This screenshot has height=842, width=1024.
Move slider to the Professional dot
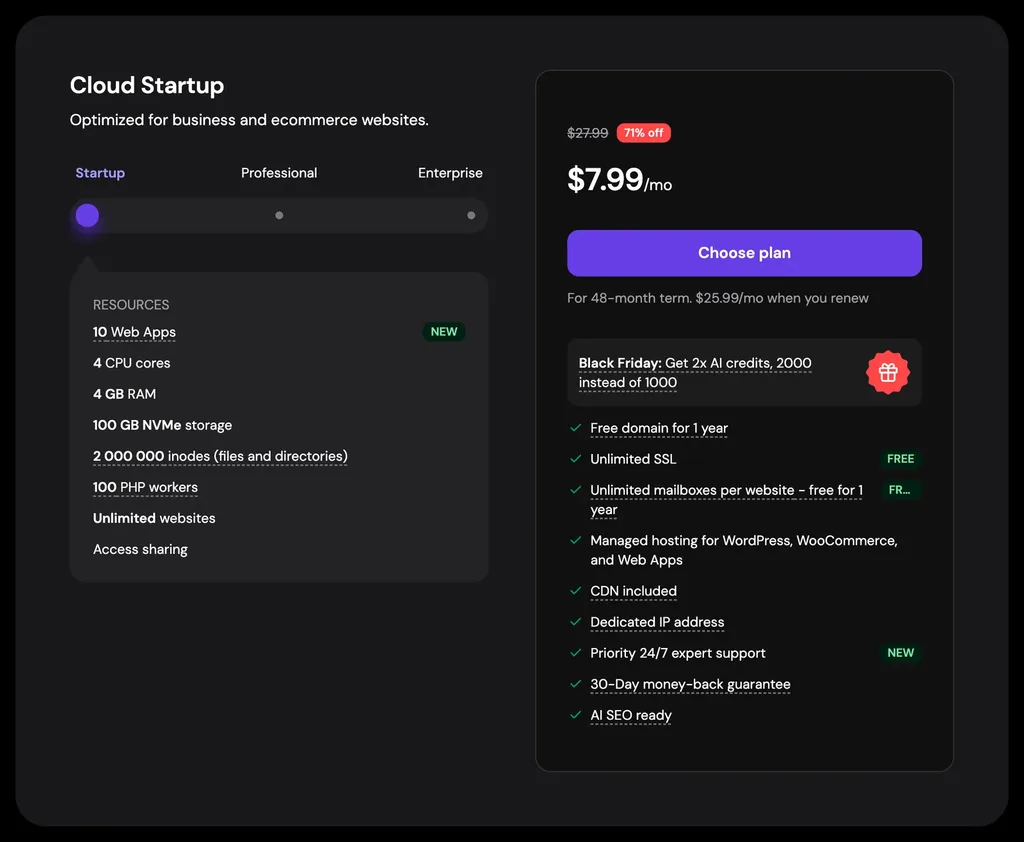[x=279, y=216]
